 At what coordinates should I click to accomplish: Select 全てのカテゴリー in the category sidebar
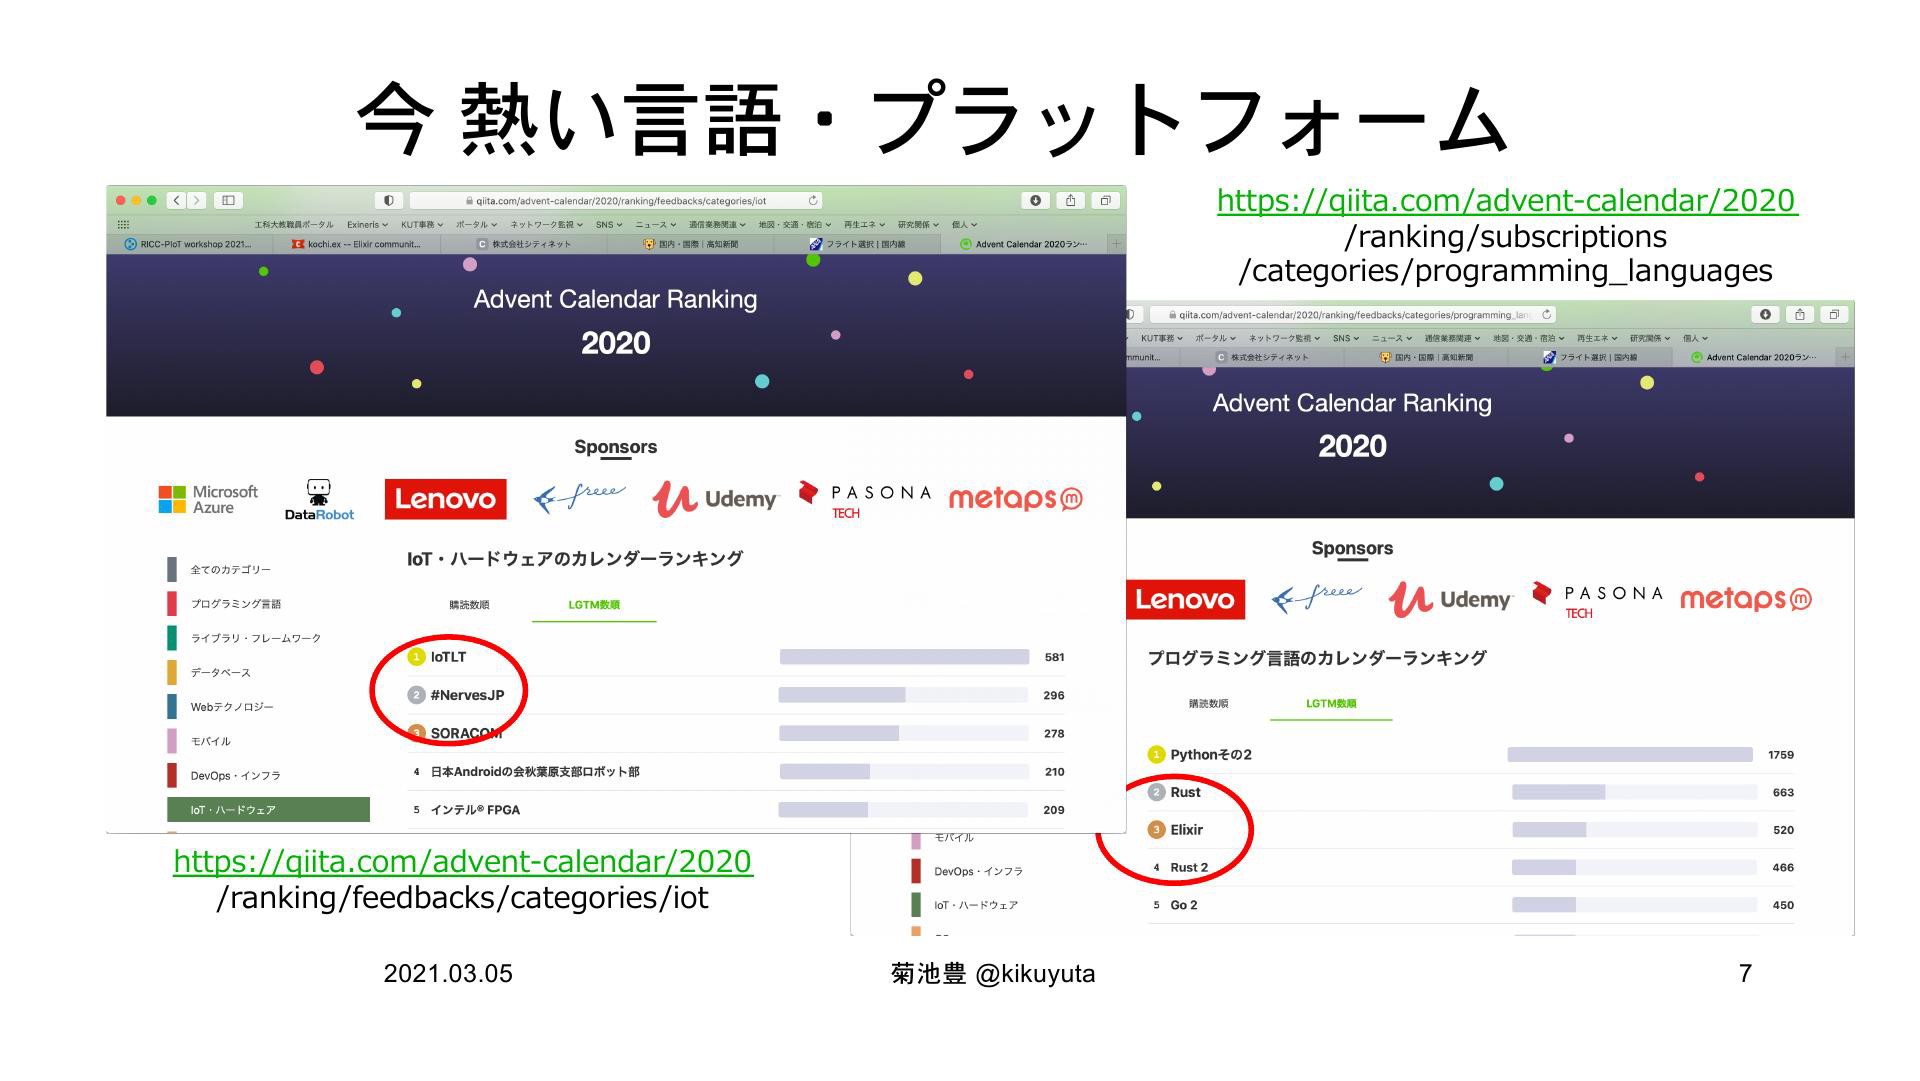click(x=230, y=569)
